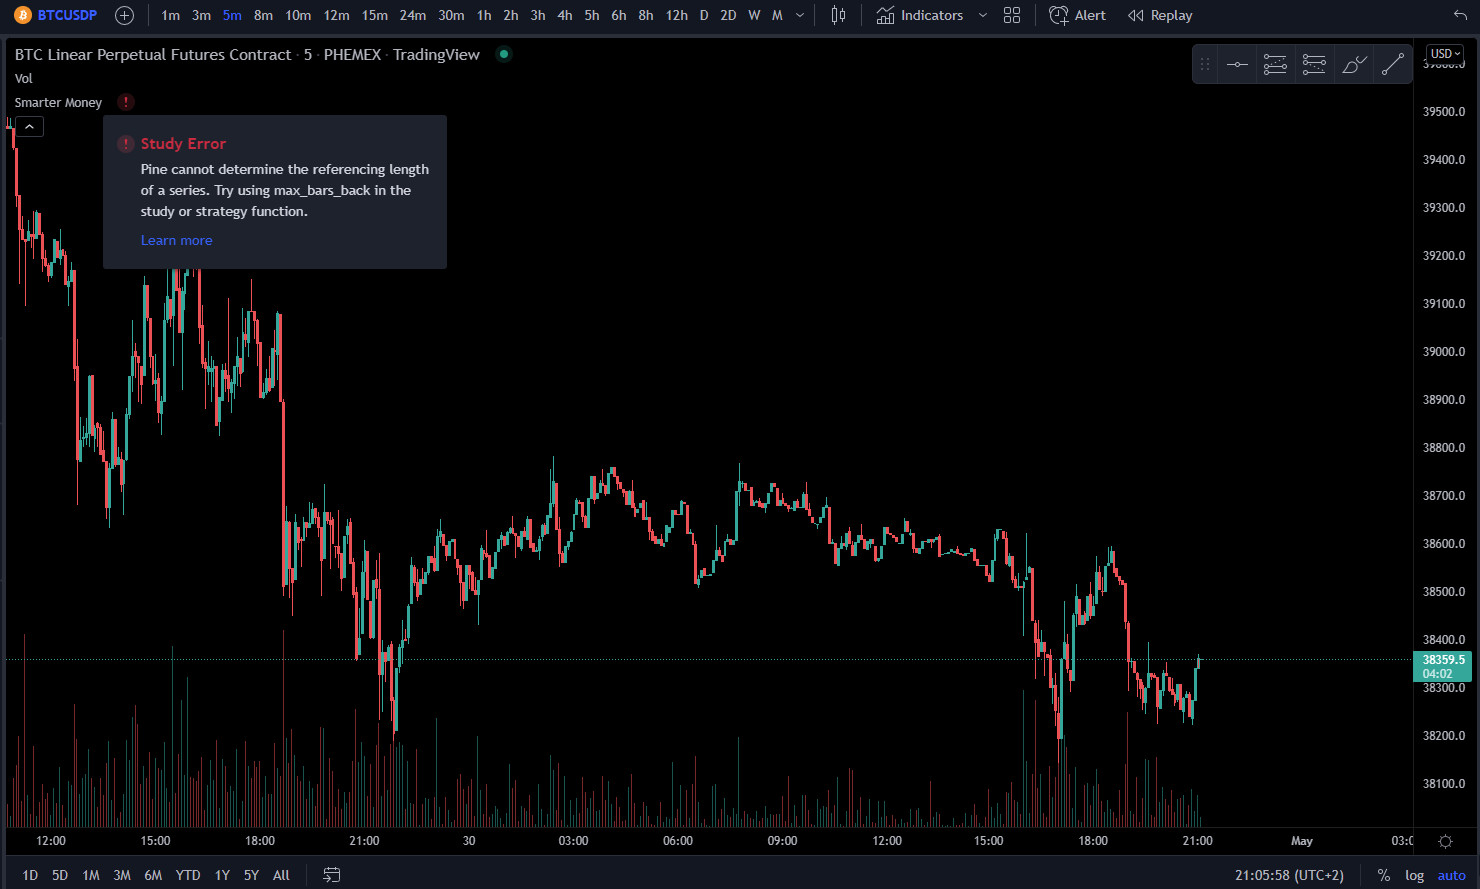Click the go-to-date calendar icon
This screenshot has height=889, width=1480.
(332, 875)
